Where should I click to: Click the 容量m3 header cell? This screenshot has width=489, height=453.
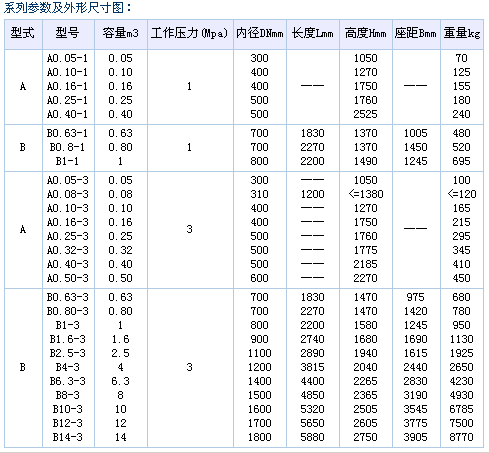pos(121,34)
